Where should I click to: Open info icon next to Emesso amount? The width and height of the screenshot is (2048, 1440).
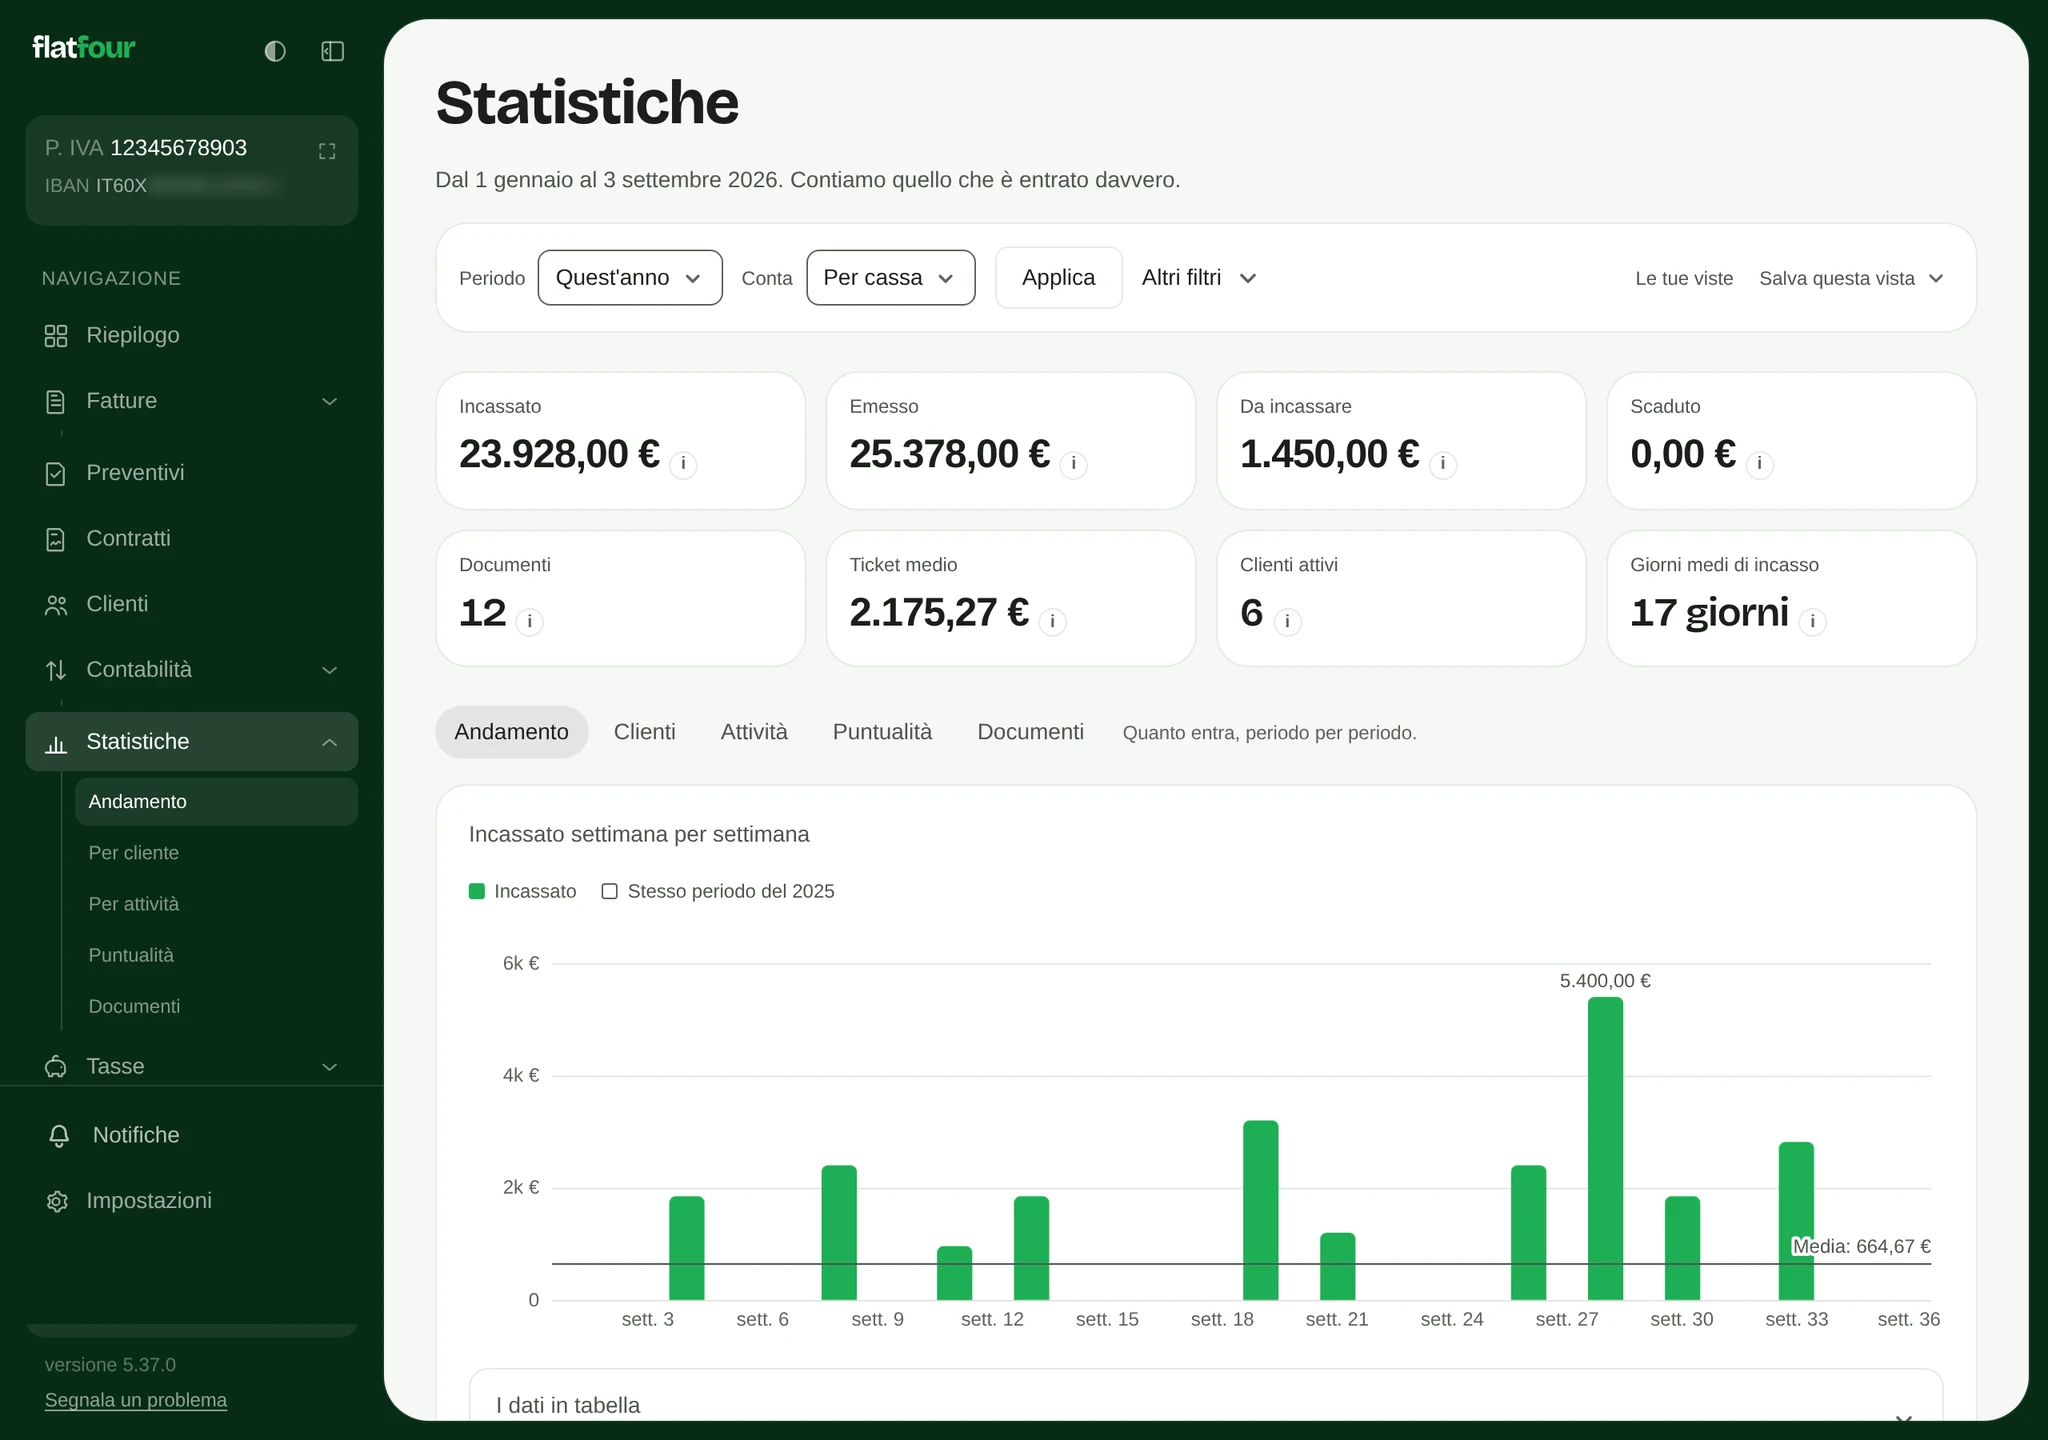1073,464
